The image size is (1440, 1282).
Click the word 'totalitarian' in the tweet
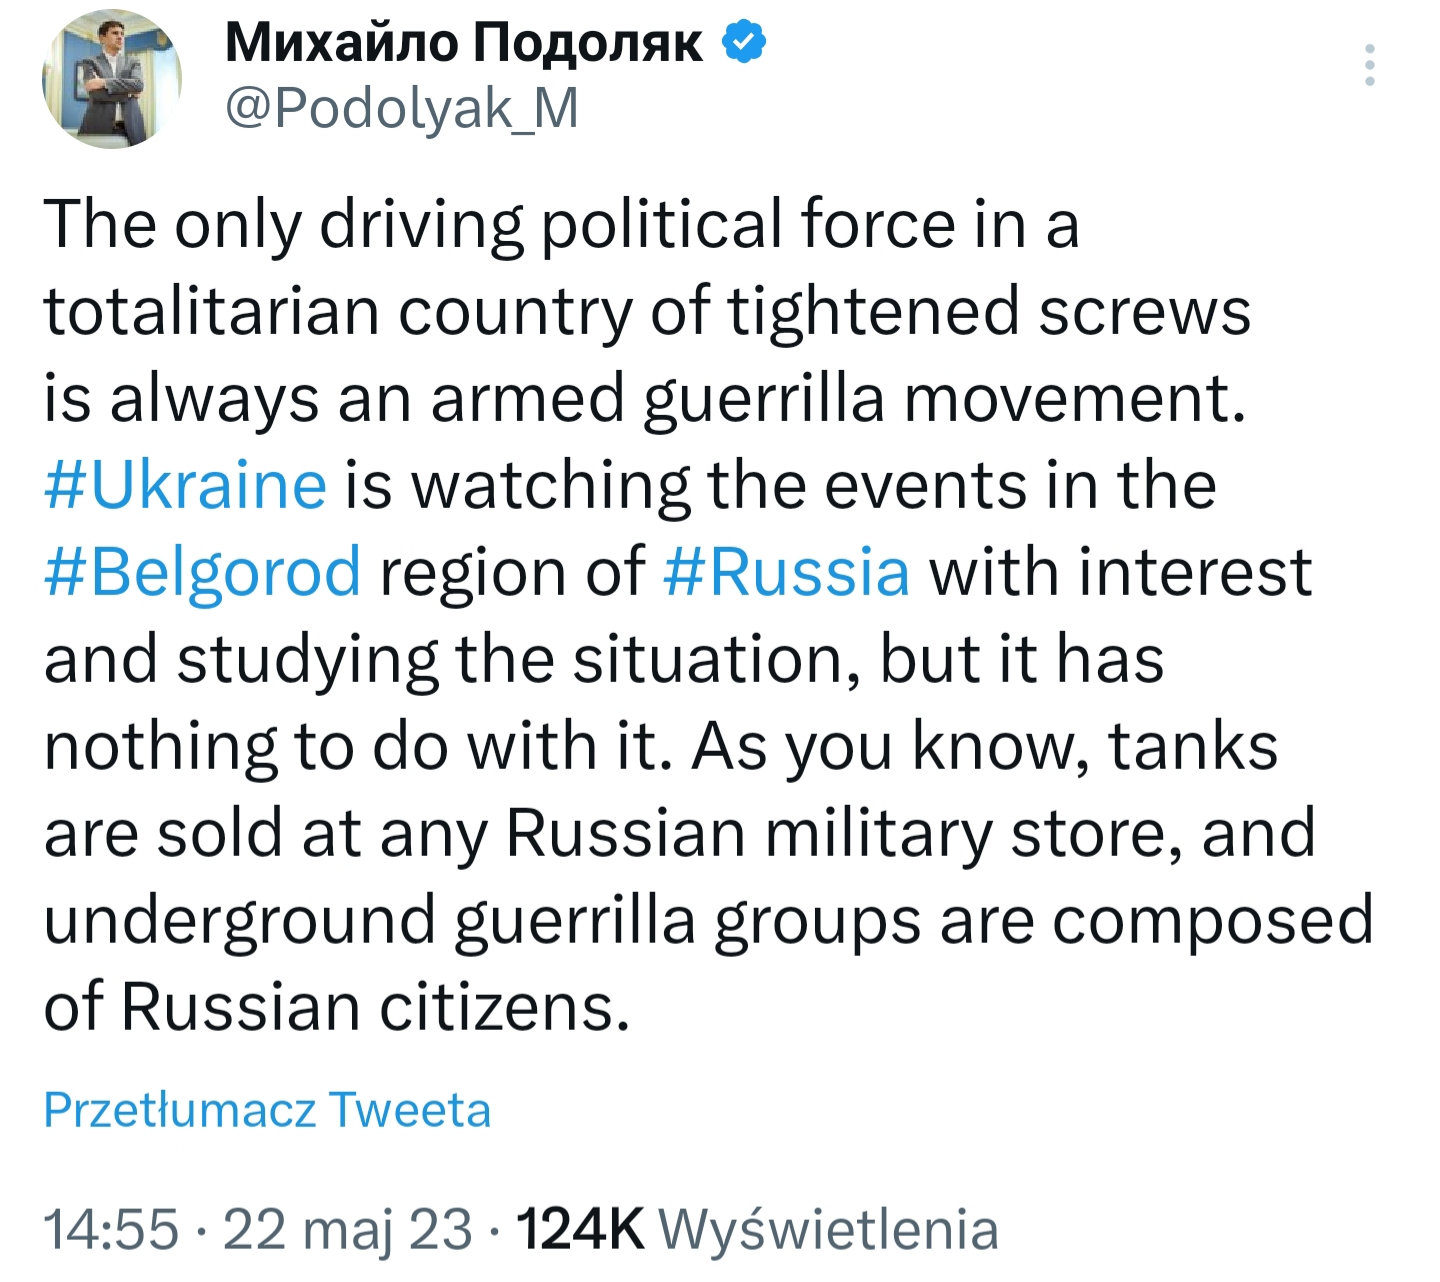point(211,311)
